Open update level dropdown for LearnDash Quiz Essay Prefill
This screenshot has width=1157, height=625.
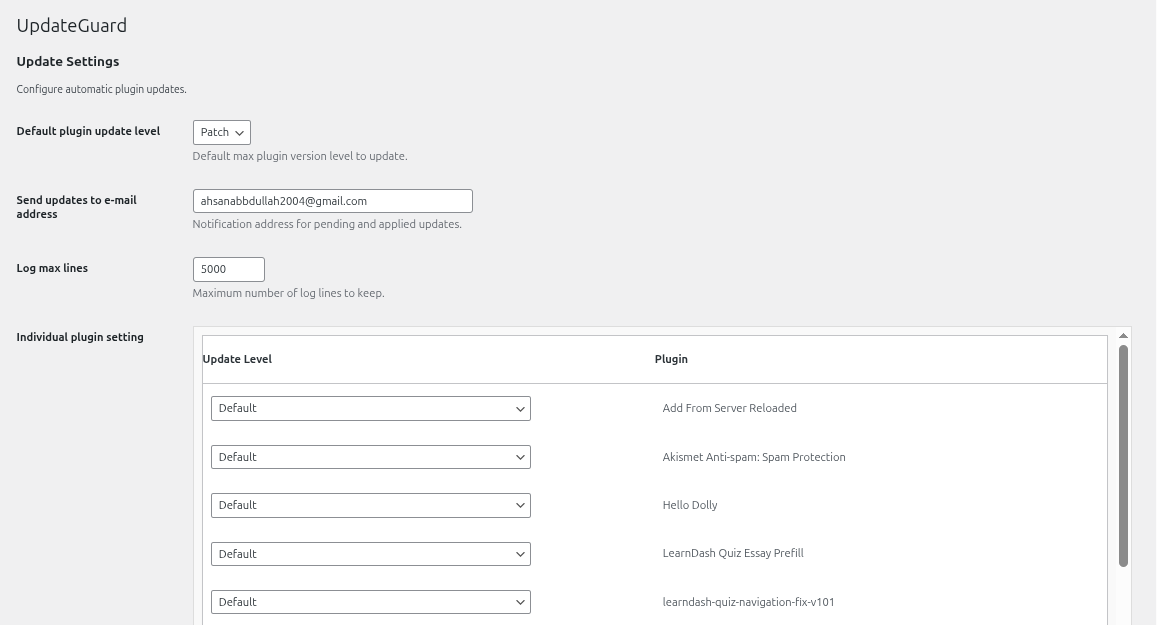point(370,554)
